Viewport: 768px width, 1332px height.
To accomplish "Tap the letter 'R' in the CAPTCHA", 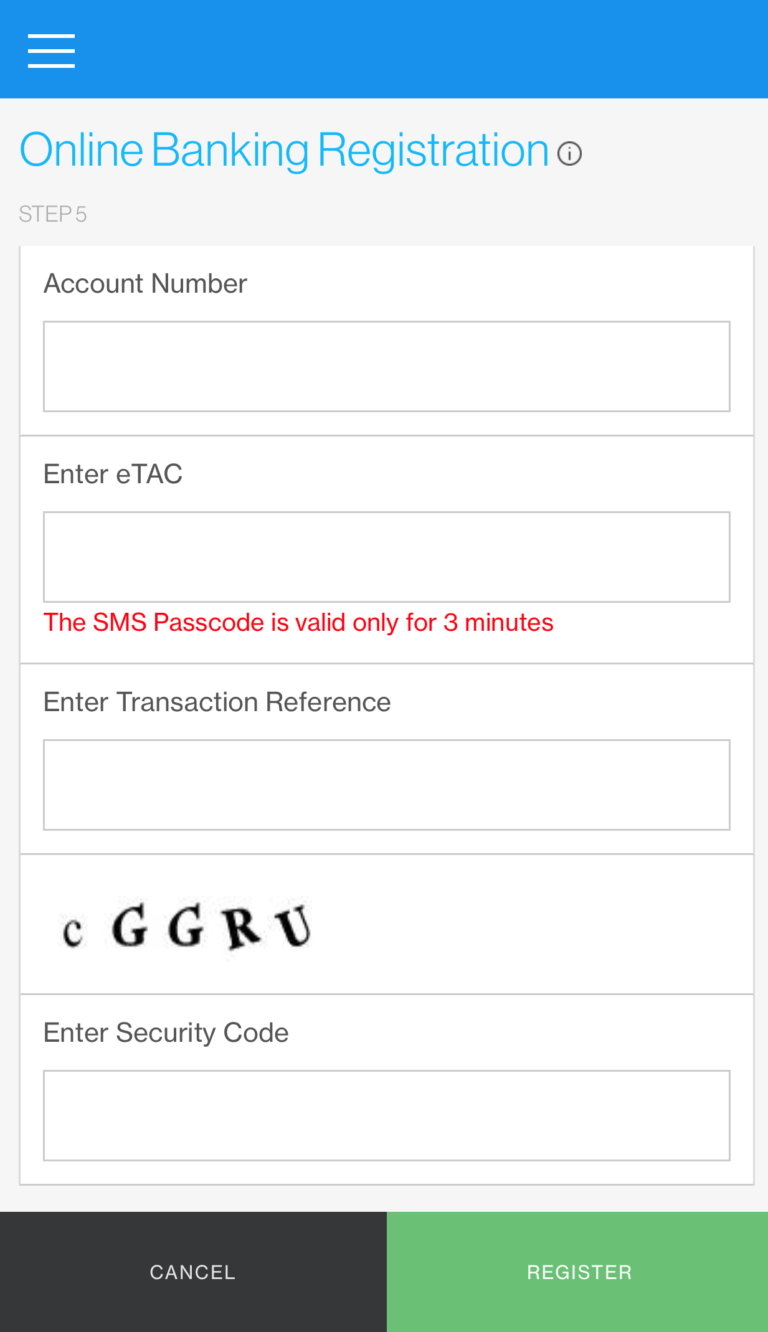I will (x=241, y=928).
